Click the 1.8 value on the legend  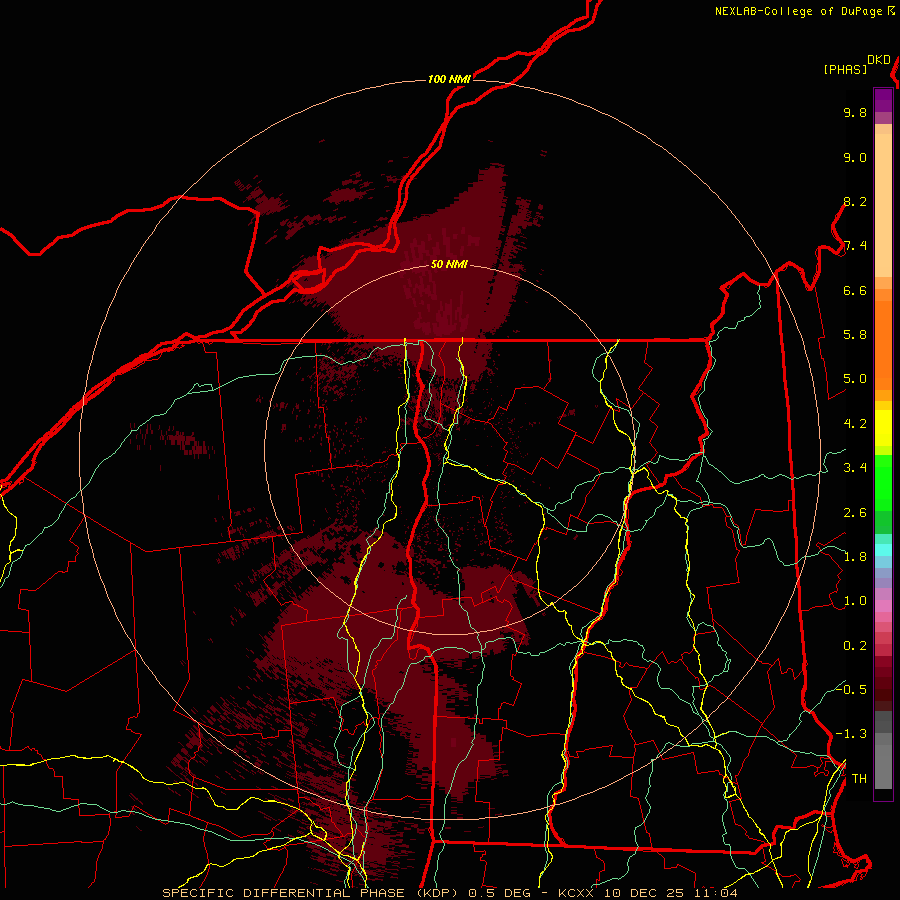[855, 557]
